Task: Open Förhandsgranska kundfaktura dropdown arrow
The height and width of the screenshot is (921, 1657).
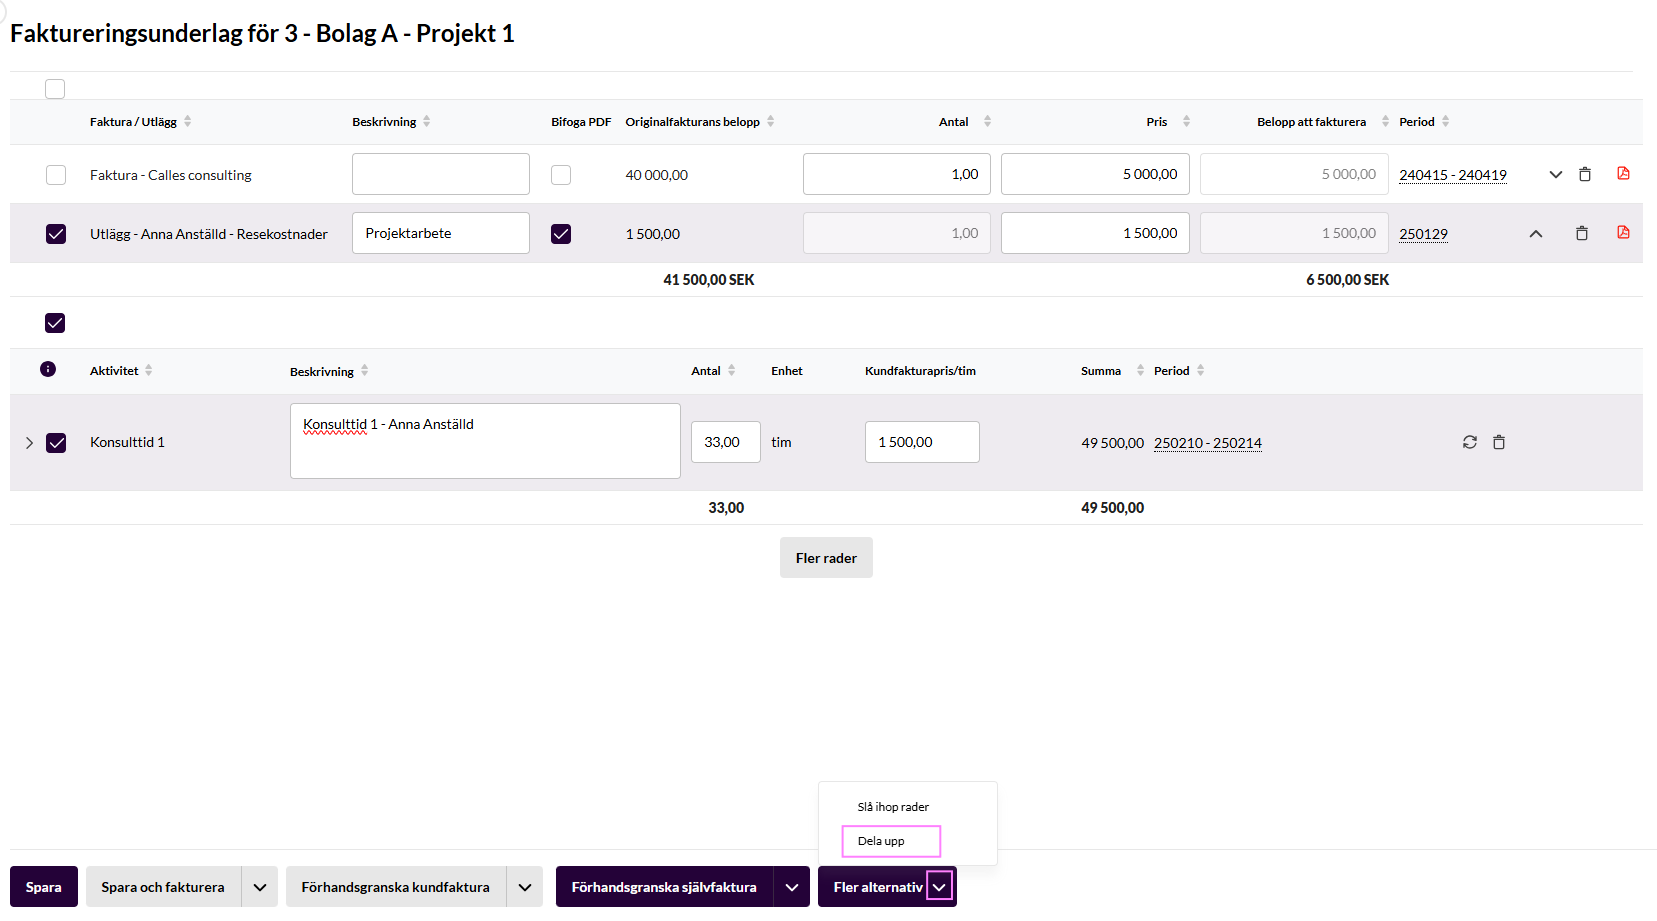Action: click(x=525, y=887)
